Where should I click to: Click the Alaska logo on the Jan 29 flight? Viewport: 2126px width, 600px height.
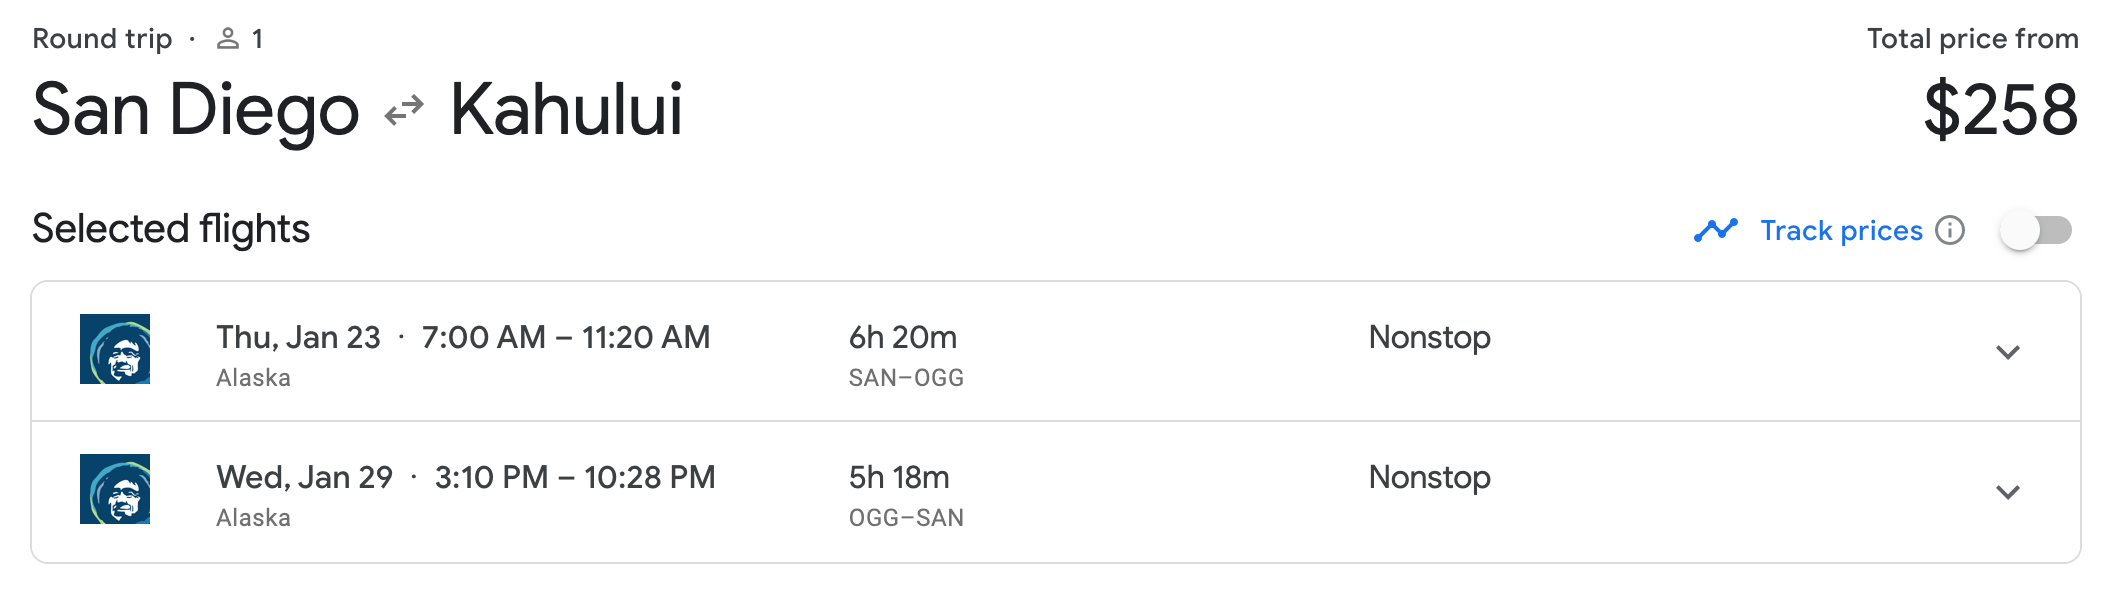point(117,492)
